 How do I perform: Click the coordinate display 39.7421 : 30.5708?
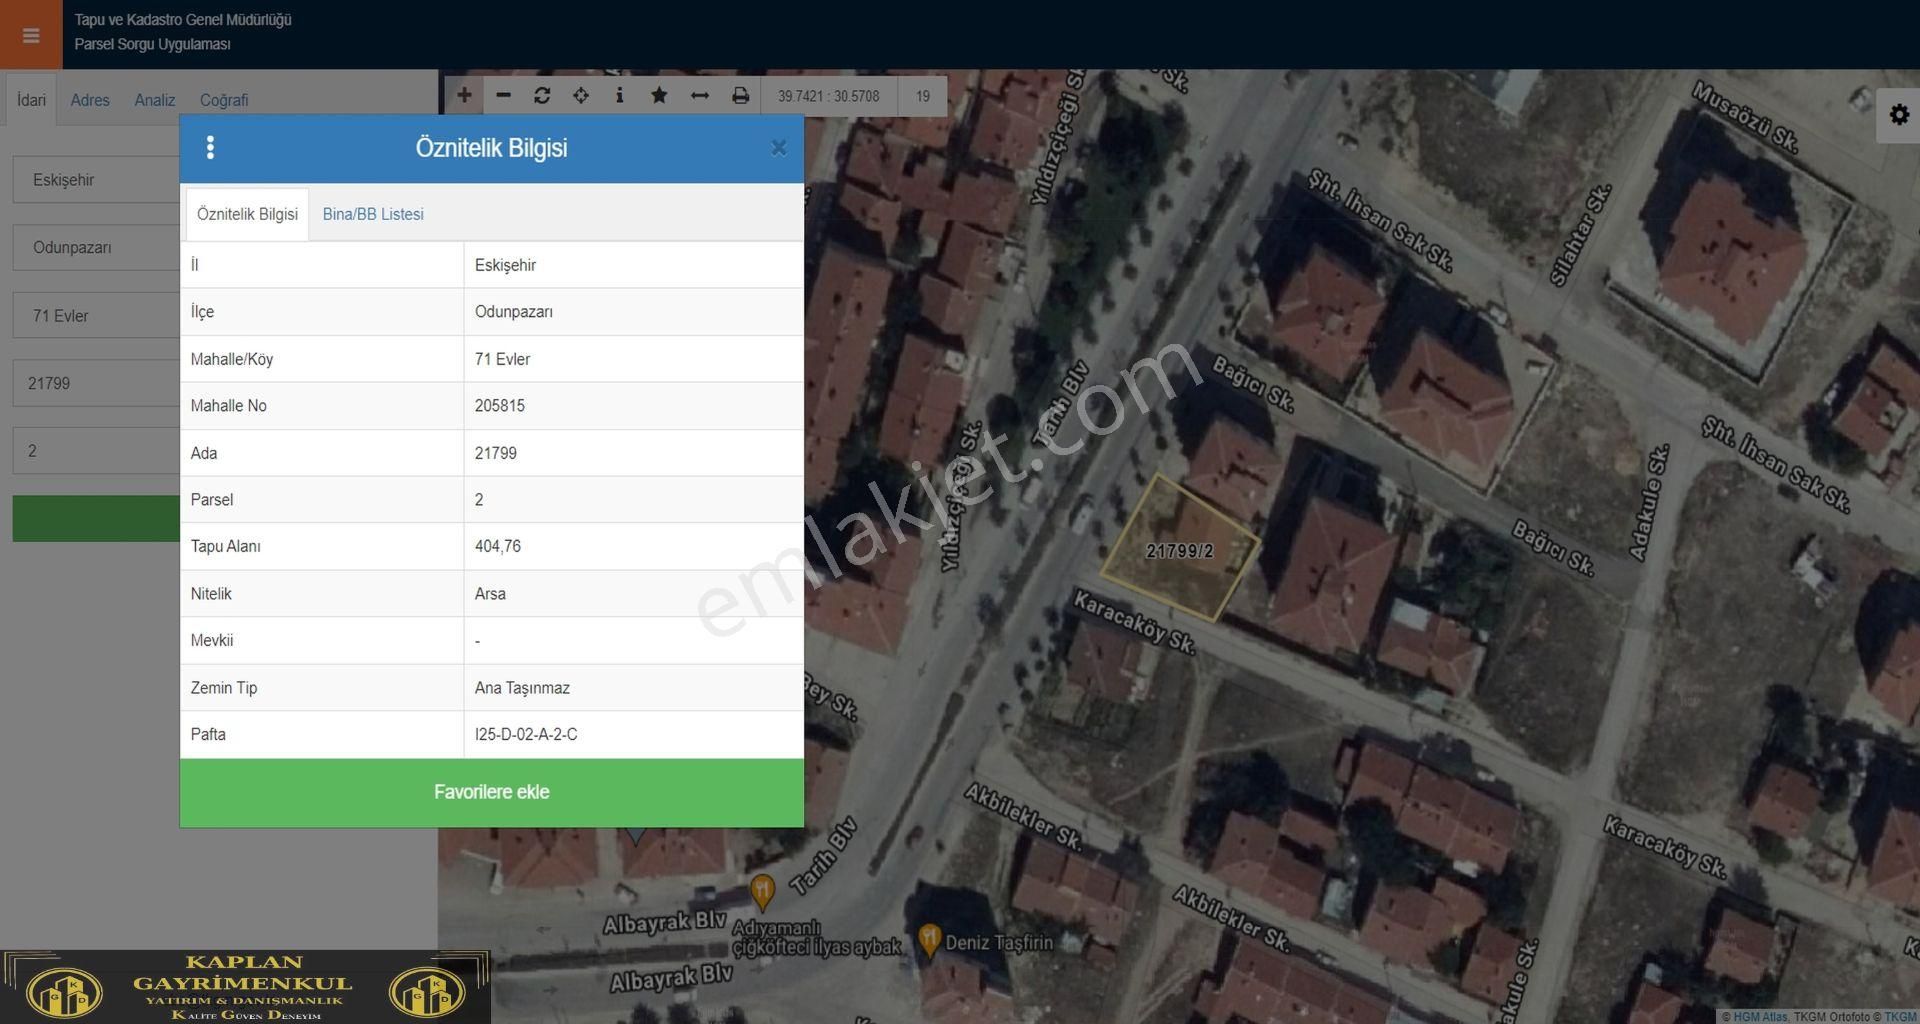(828, 96)
